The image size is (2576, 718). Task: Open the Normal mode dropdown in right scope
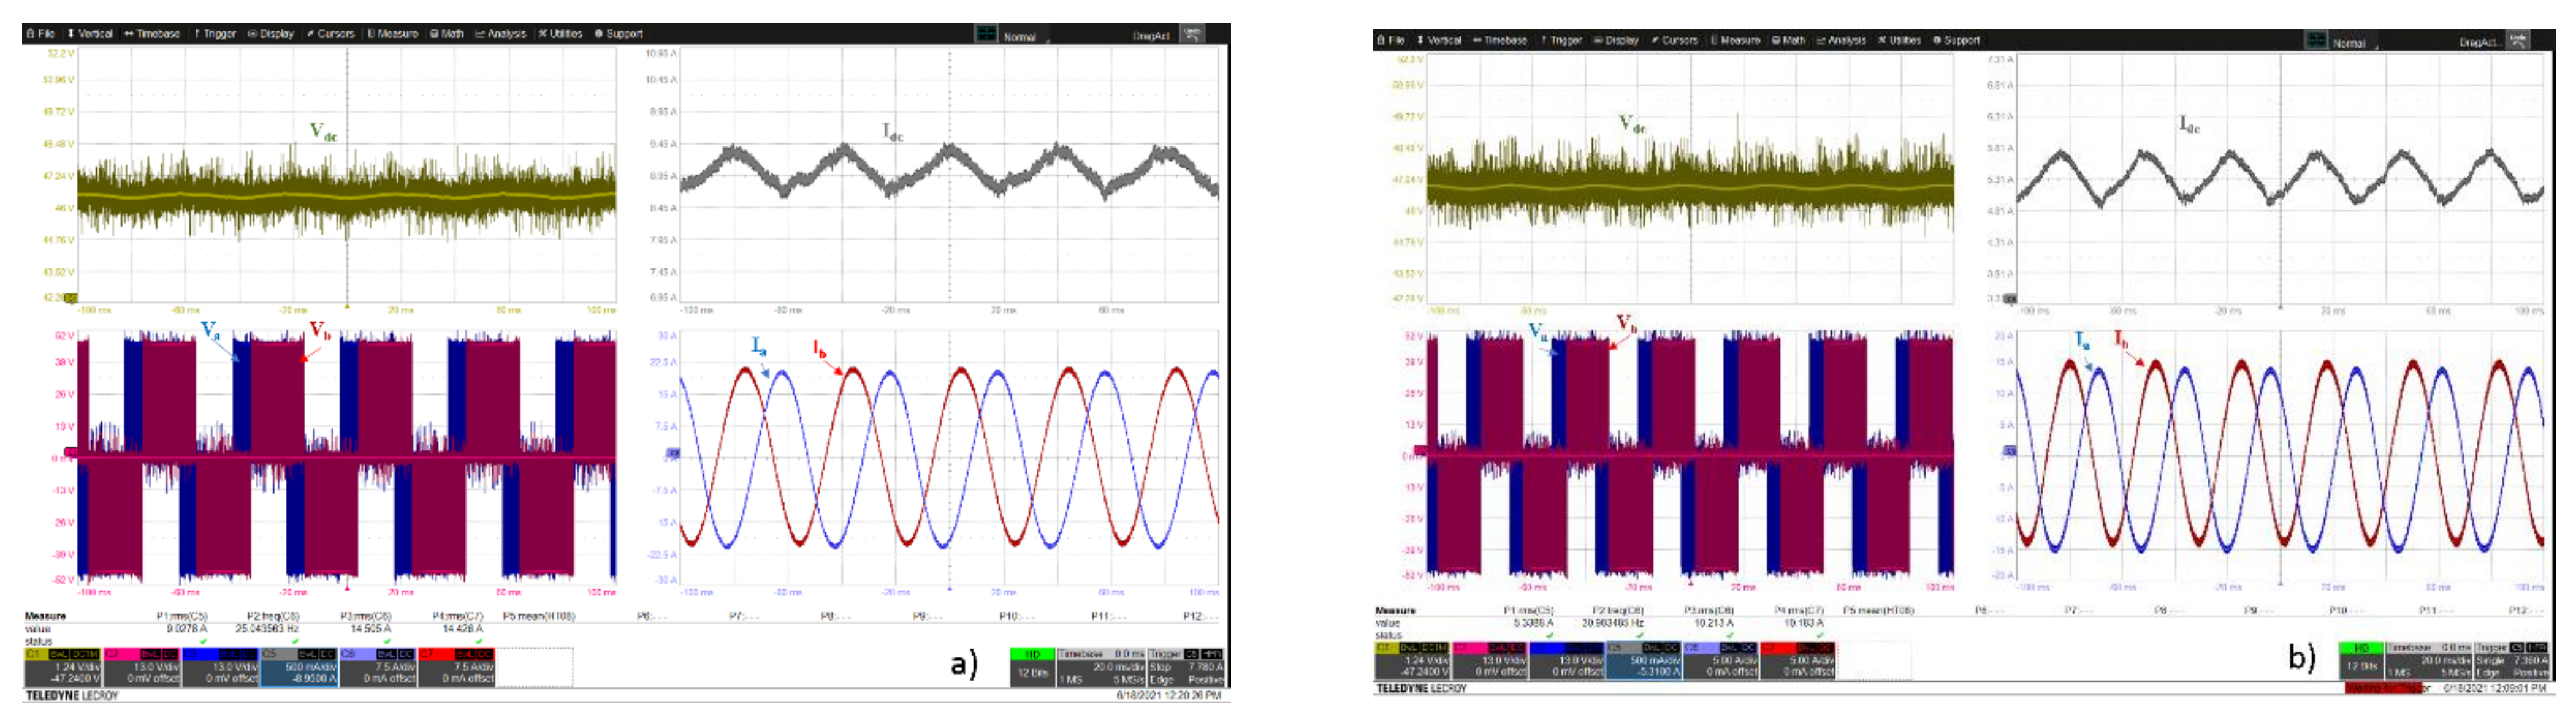click(2355, 43)
